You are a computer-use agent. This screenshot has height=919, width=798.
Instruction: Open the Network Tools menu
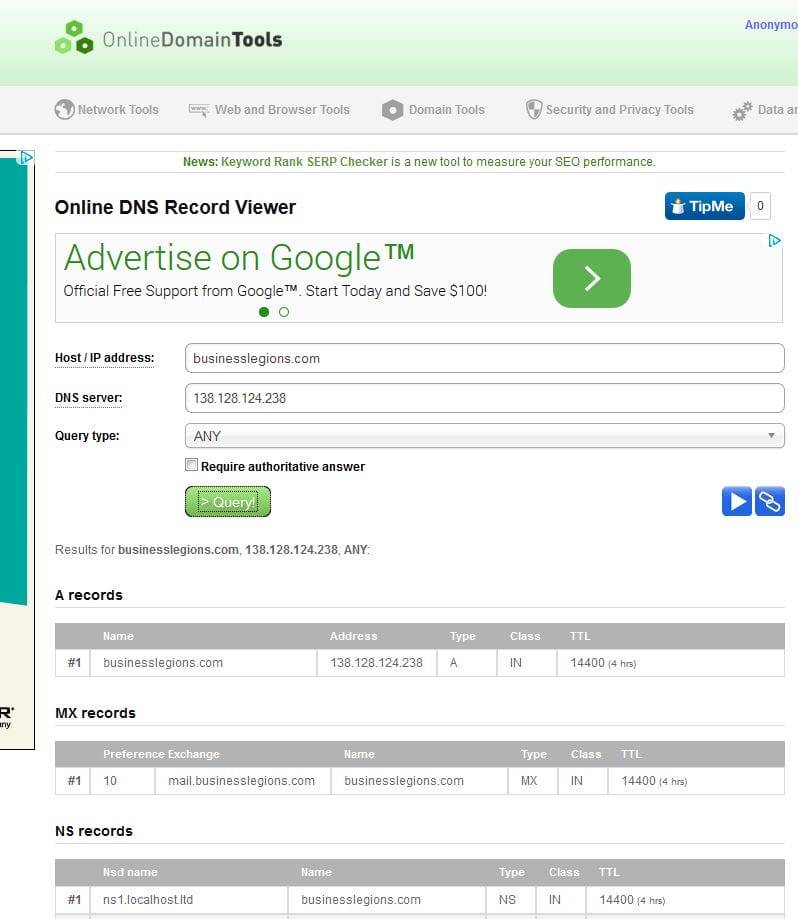[118, 110]
